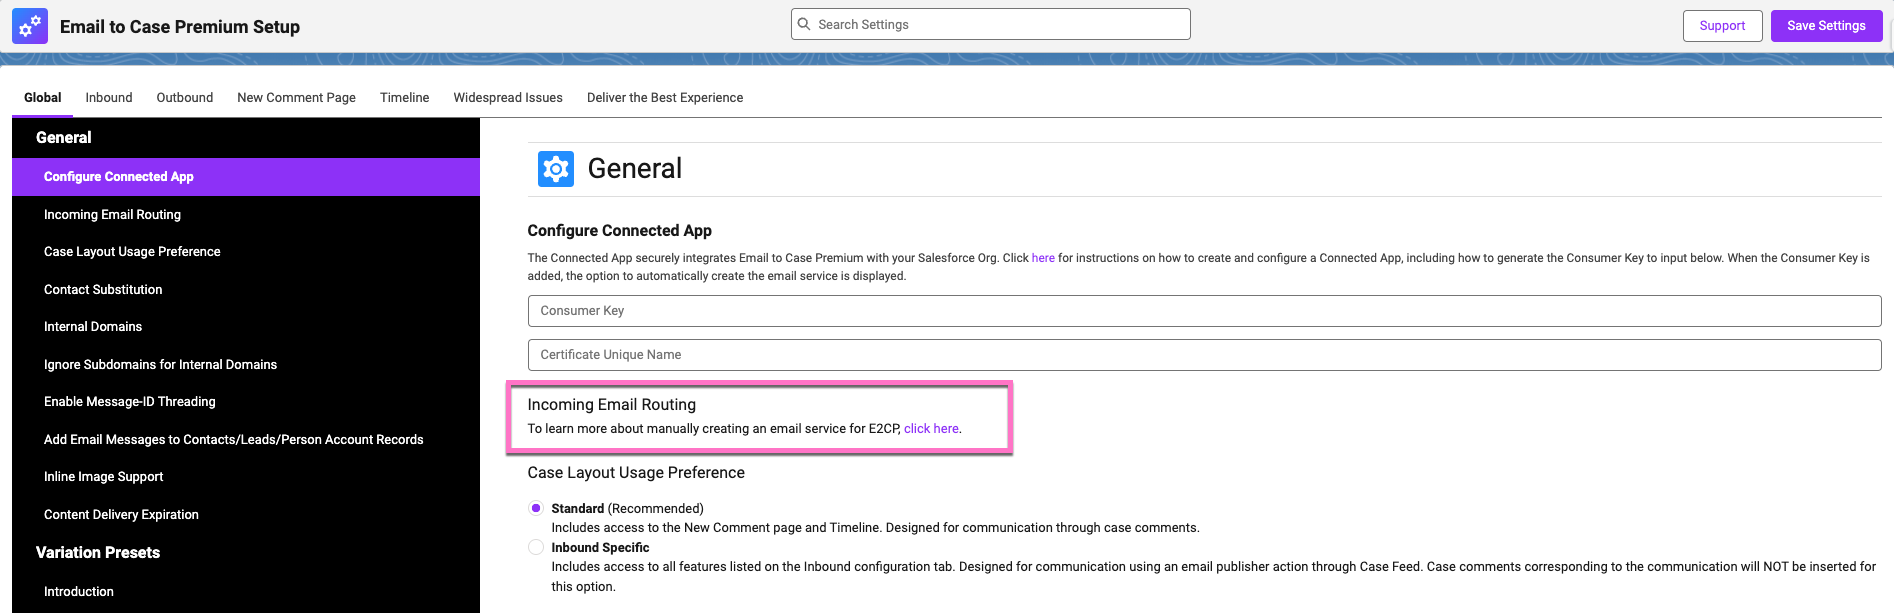Click the Email to Case Premium app icon
The image size is (1894, 613).
click(30, 26)
